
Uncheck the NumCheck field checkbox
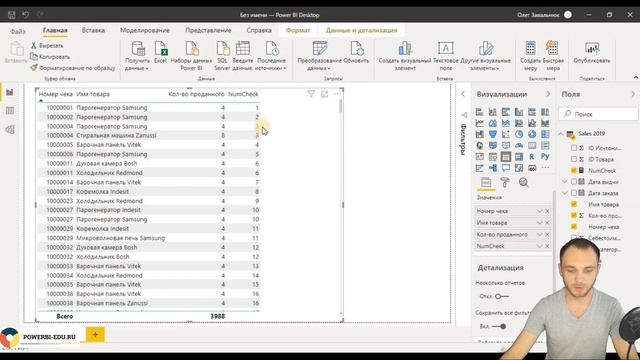coord(574,170)
